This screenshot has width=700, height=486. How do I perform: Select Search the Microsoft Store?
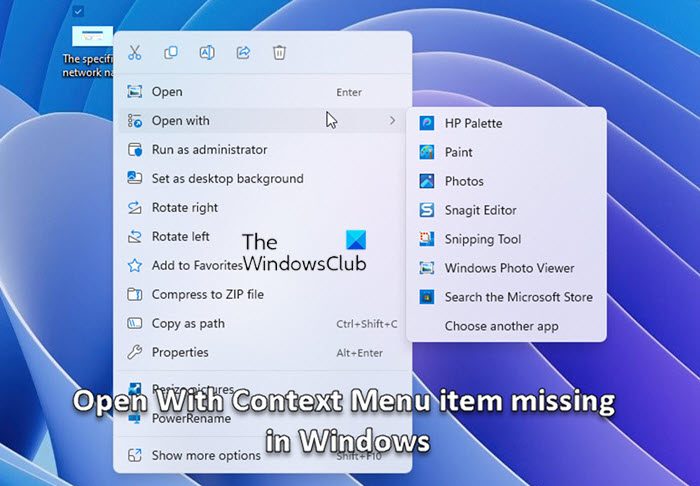[506, 297]
